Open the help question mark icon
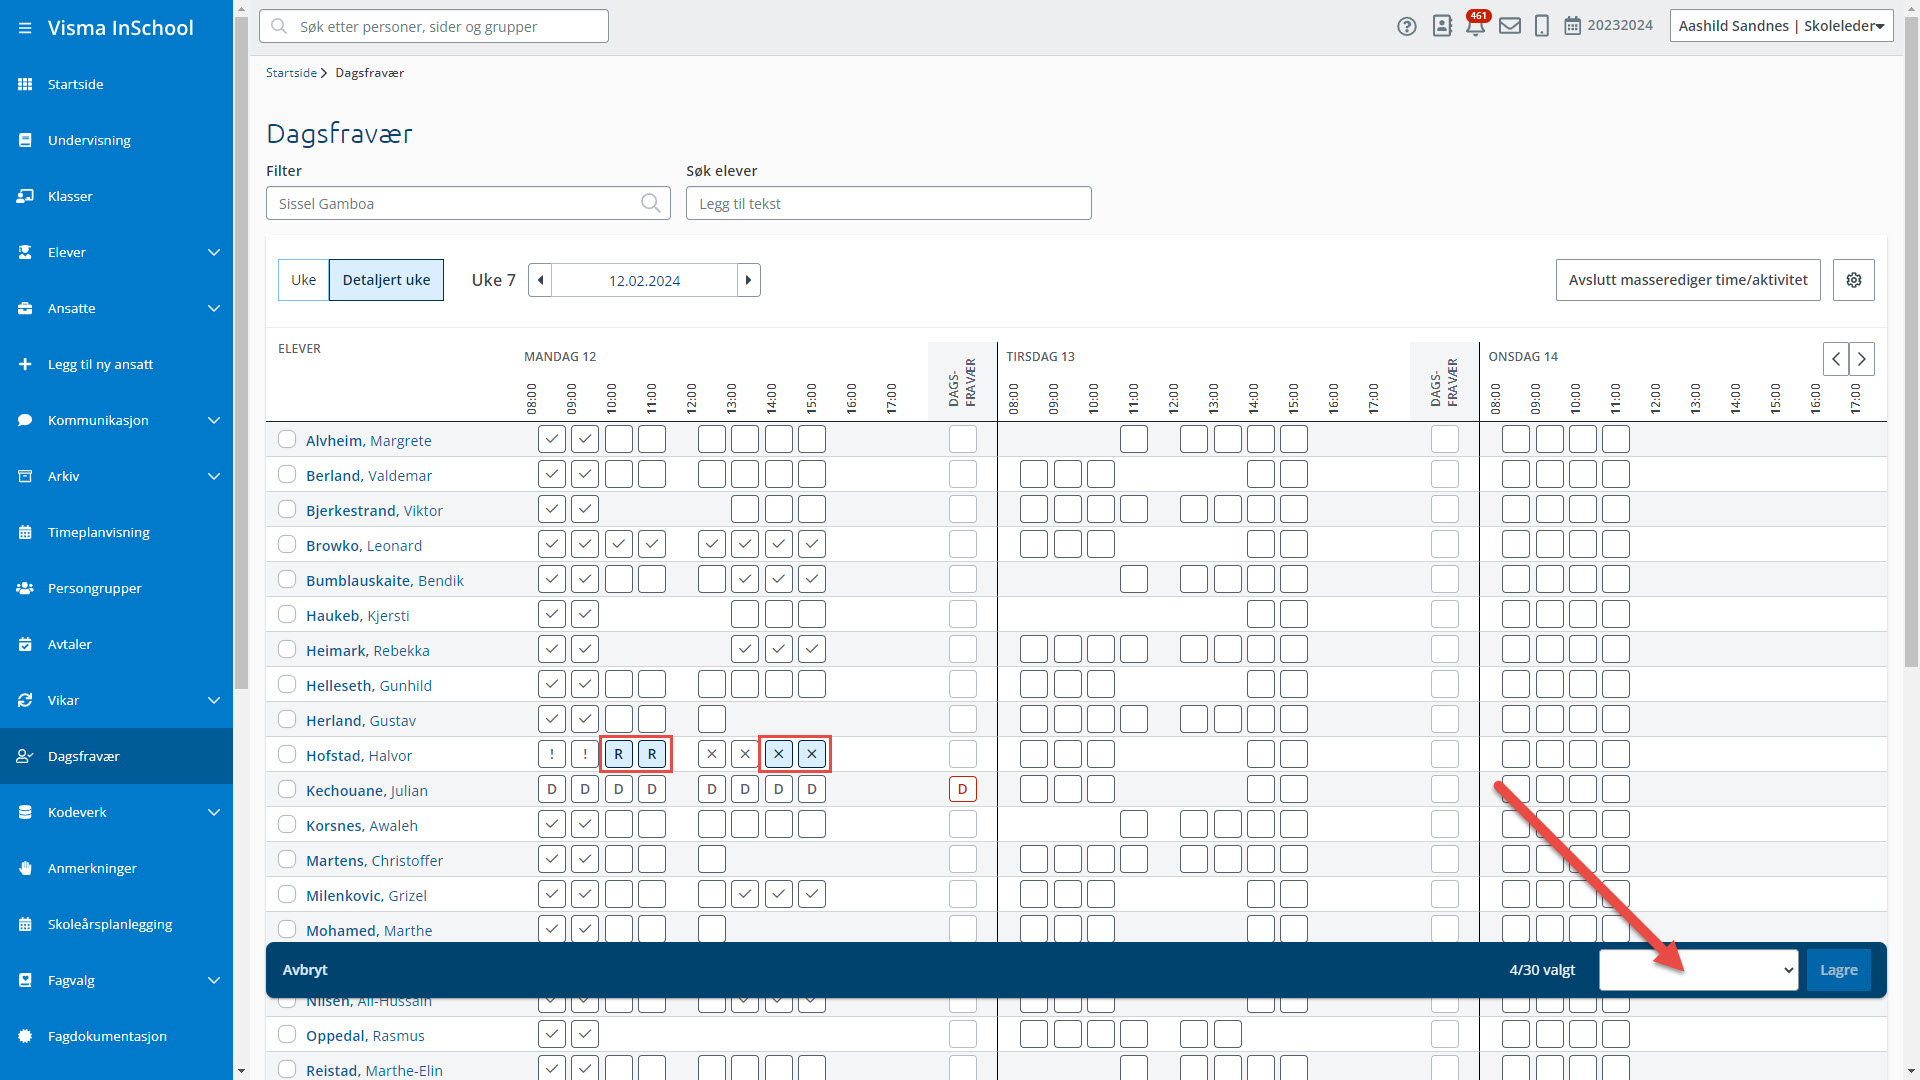This screenshot has width=1920, height=1080. [x=1406, y=27]
